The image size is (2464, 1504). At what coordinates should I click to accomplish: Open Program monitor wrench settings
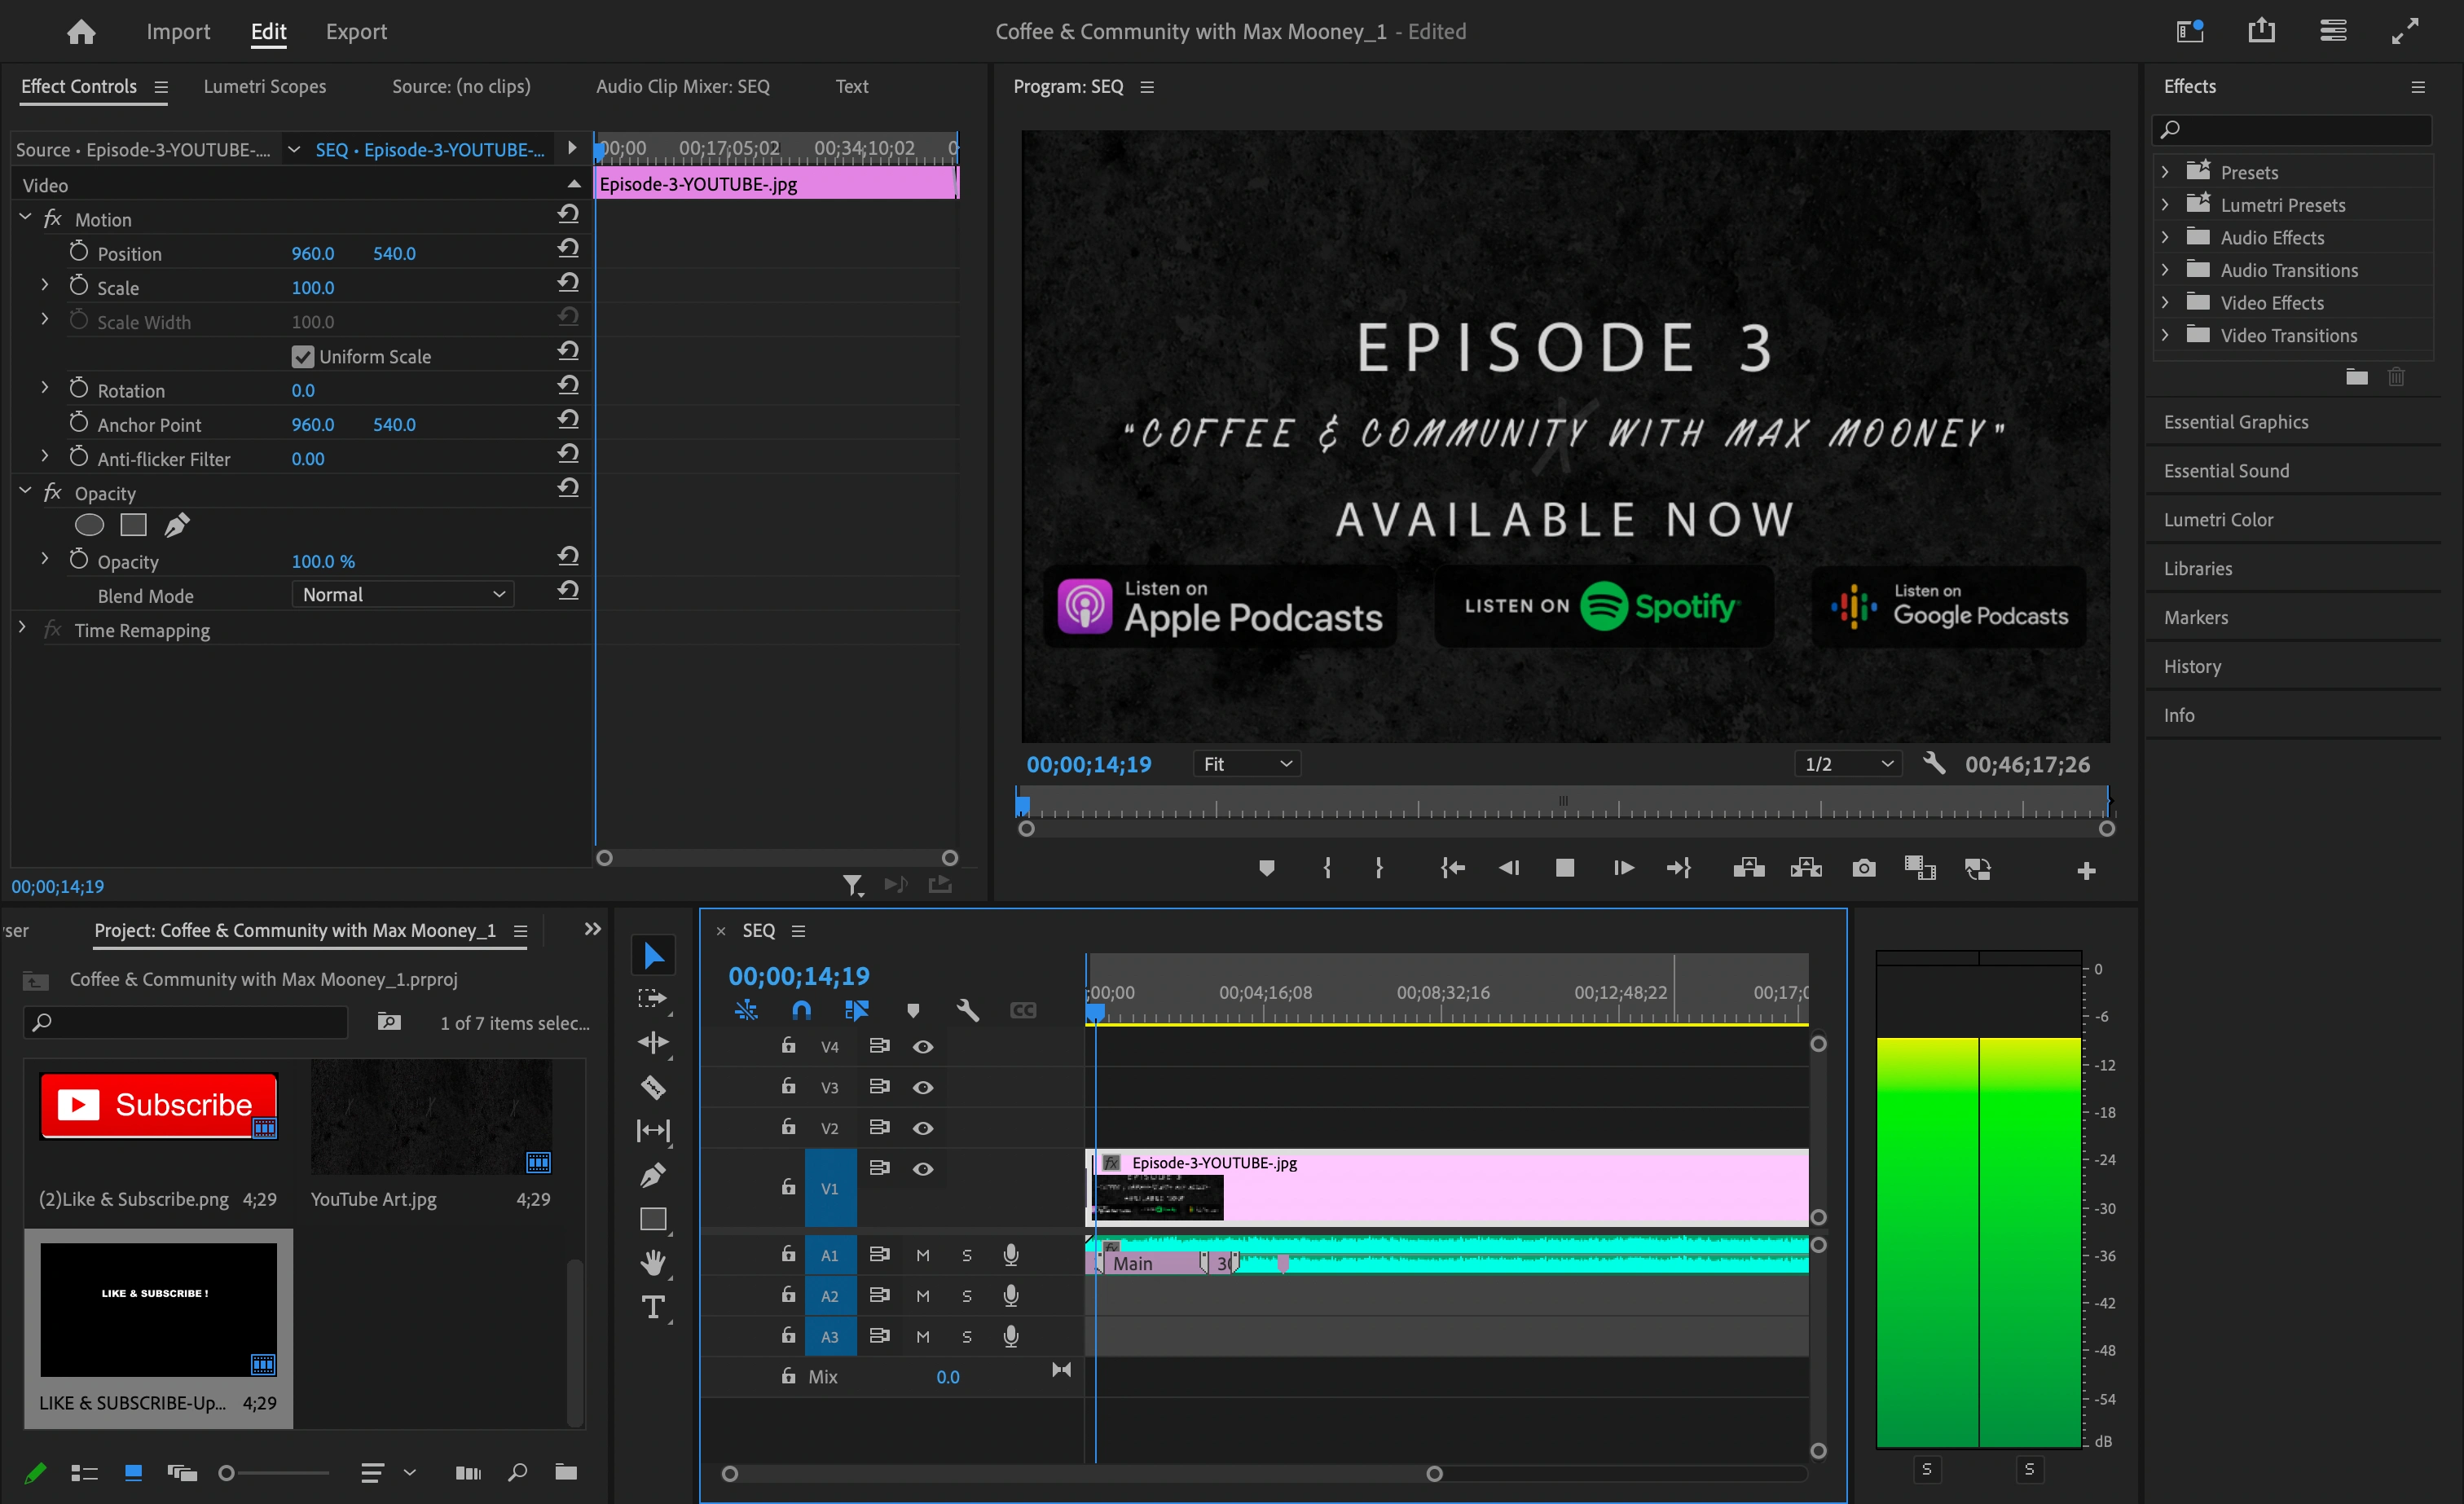click(1934, 764)
